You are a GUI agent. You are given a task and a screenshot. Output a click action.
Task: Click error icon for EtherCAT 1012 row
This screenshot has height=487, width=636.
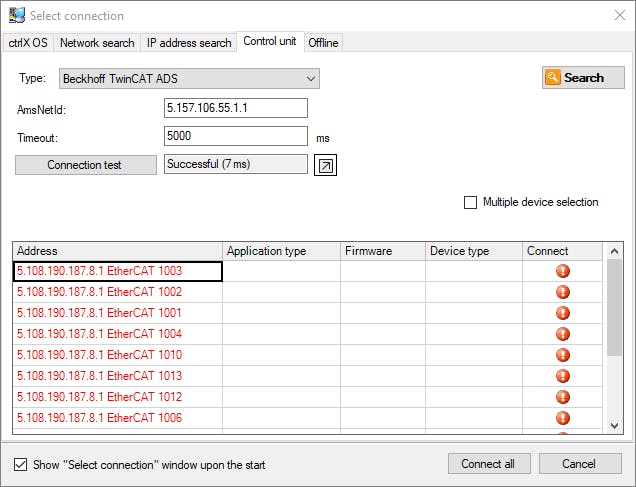[x=562, y=397]
